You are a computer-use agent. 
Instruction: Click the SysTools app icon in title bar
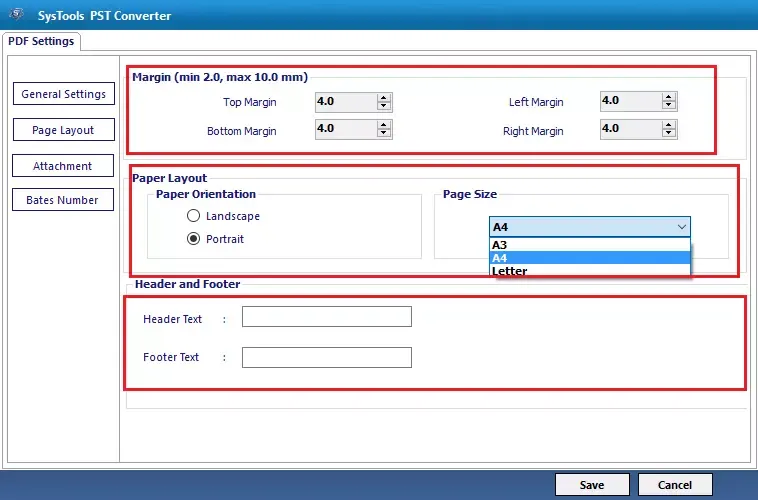[x=16, y=14]
